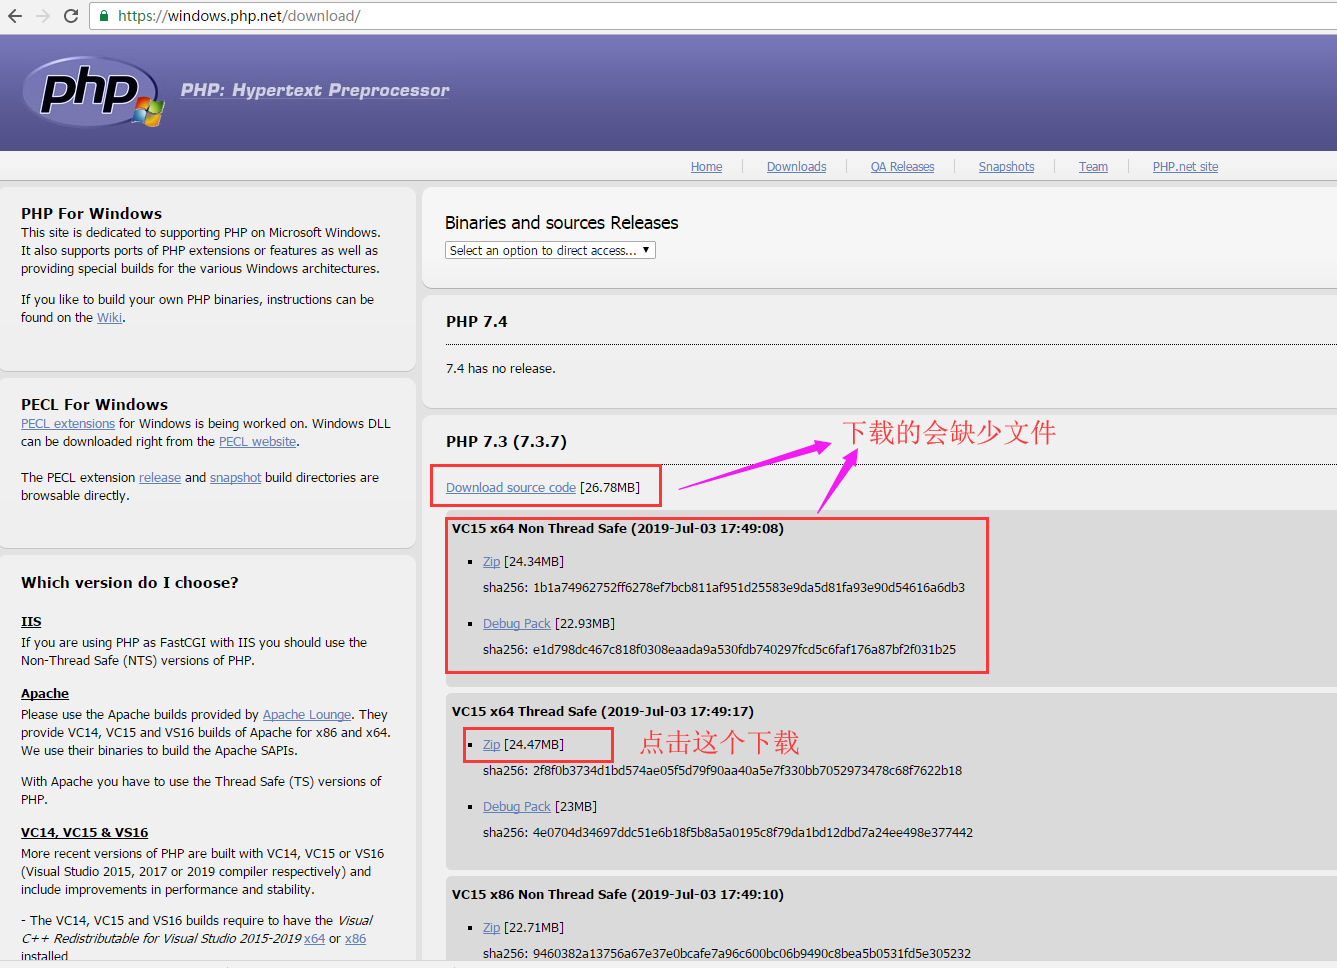Viewport: 1337px width, 968px height.
Task: Visit the PHP.net site link
Action: click(1185, 166)
